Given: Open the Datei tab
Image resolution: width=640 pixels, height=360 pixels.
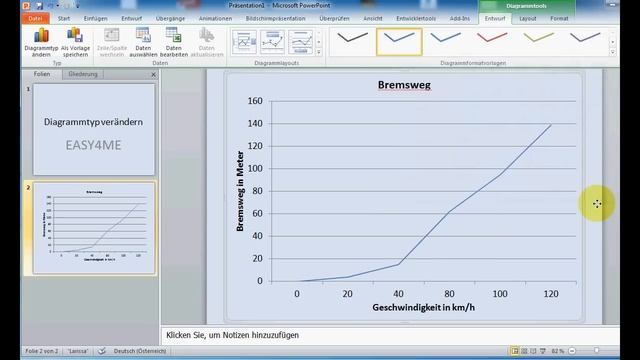Looking at the screenshot, I should click(36, 18).
